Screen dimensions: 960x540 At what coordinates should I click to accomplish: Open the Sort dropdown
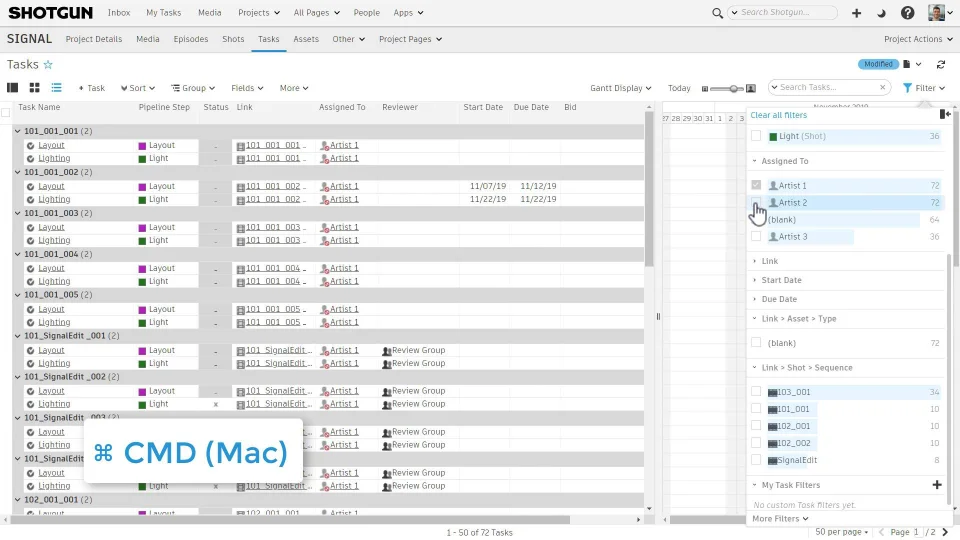click(x=138, y=88)
